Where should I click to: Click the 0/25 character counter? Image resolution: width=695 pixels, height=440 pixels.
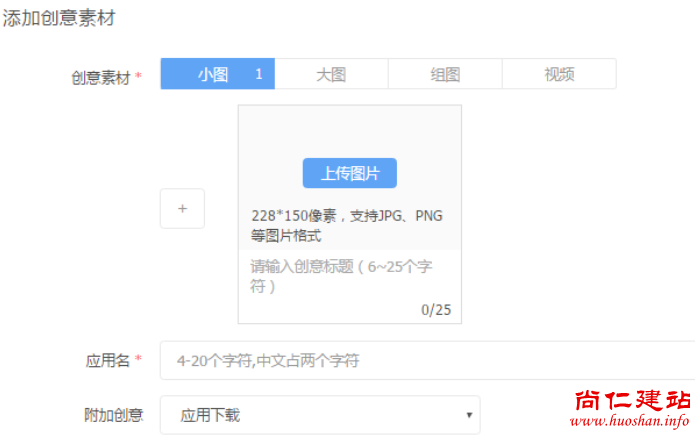(x=436, y=310)
